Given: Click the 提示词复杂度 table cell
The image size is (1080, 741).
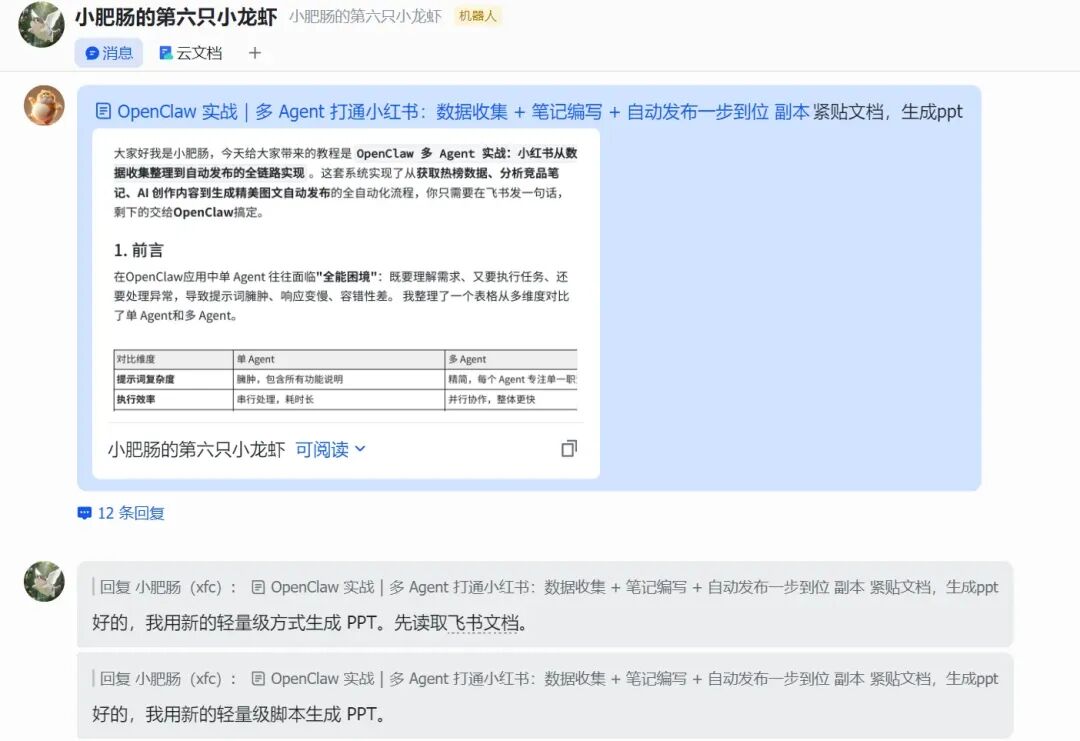Looking at the screenshot, I should pyautogui.click(x=174, y=379).
